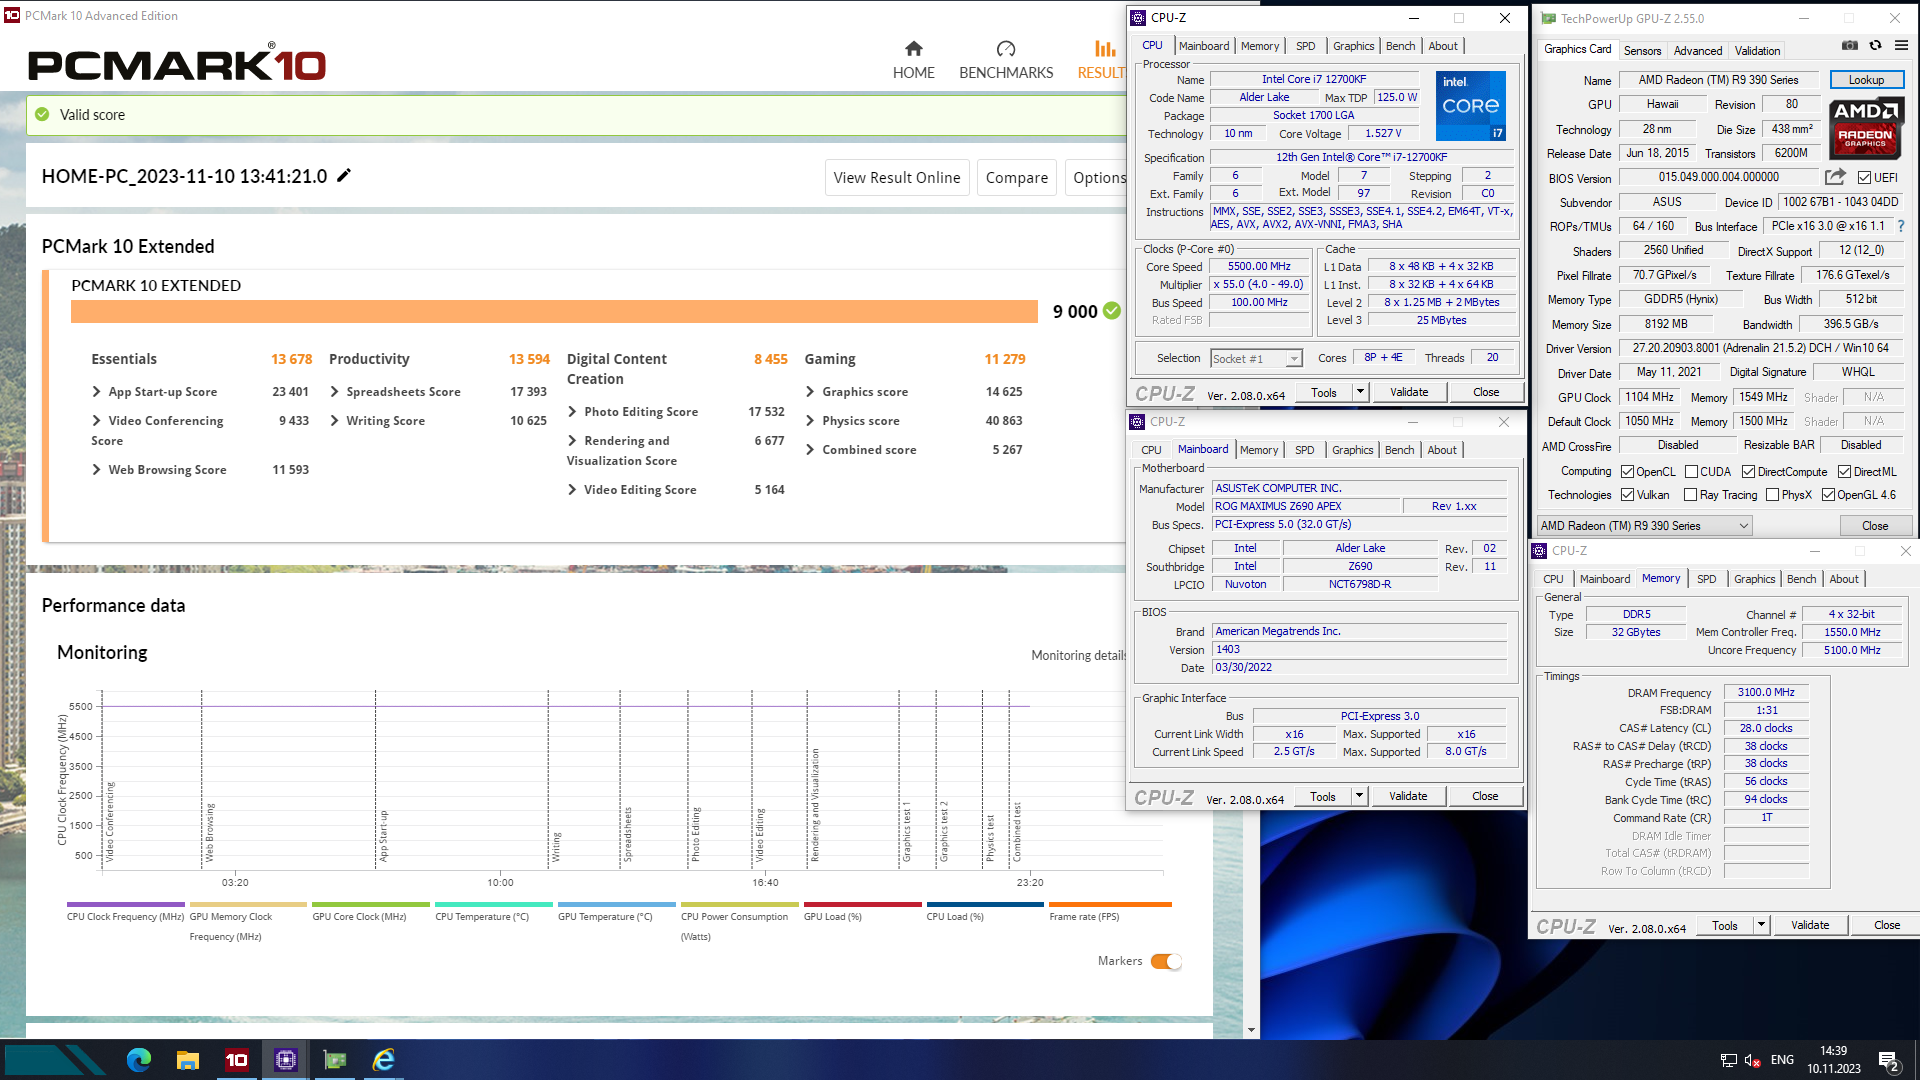Toggle Ray Tracing checkbox in GPU-Z
The width and height of the screenshot is (1920, 1080).
click(x=1690, y=494)
